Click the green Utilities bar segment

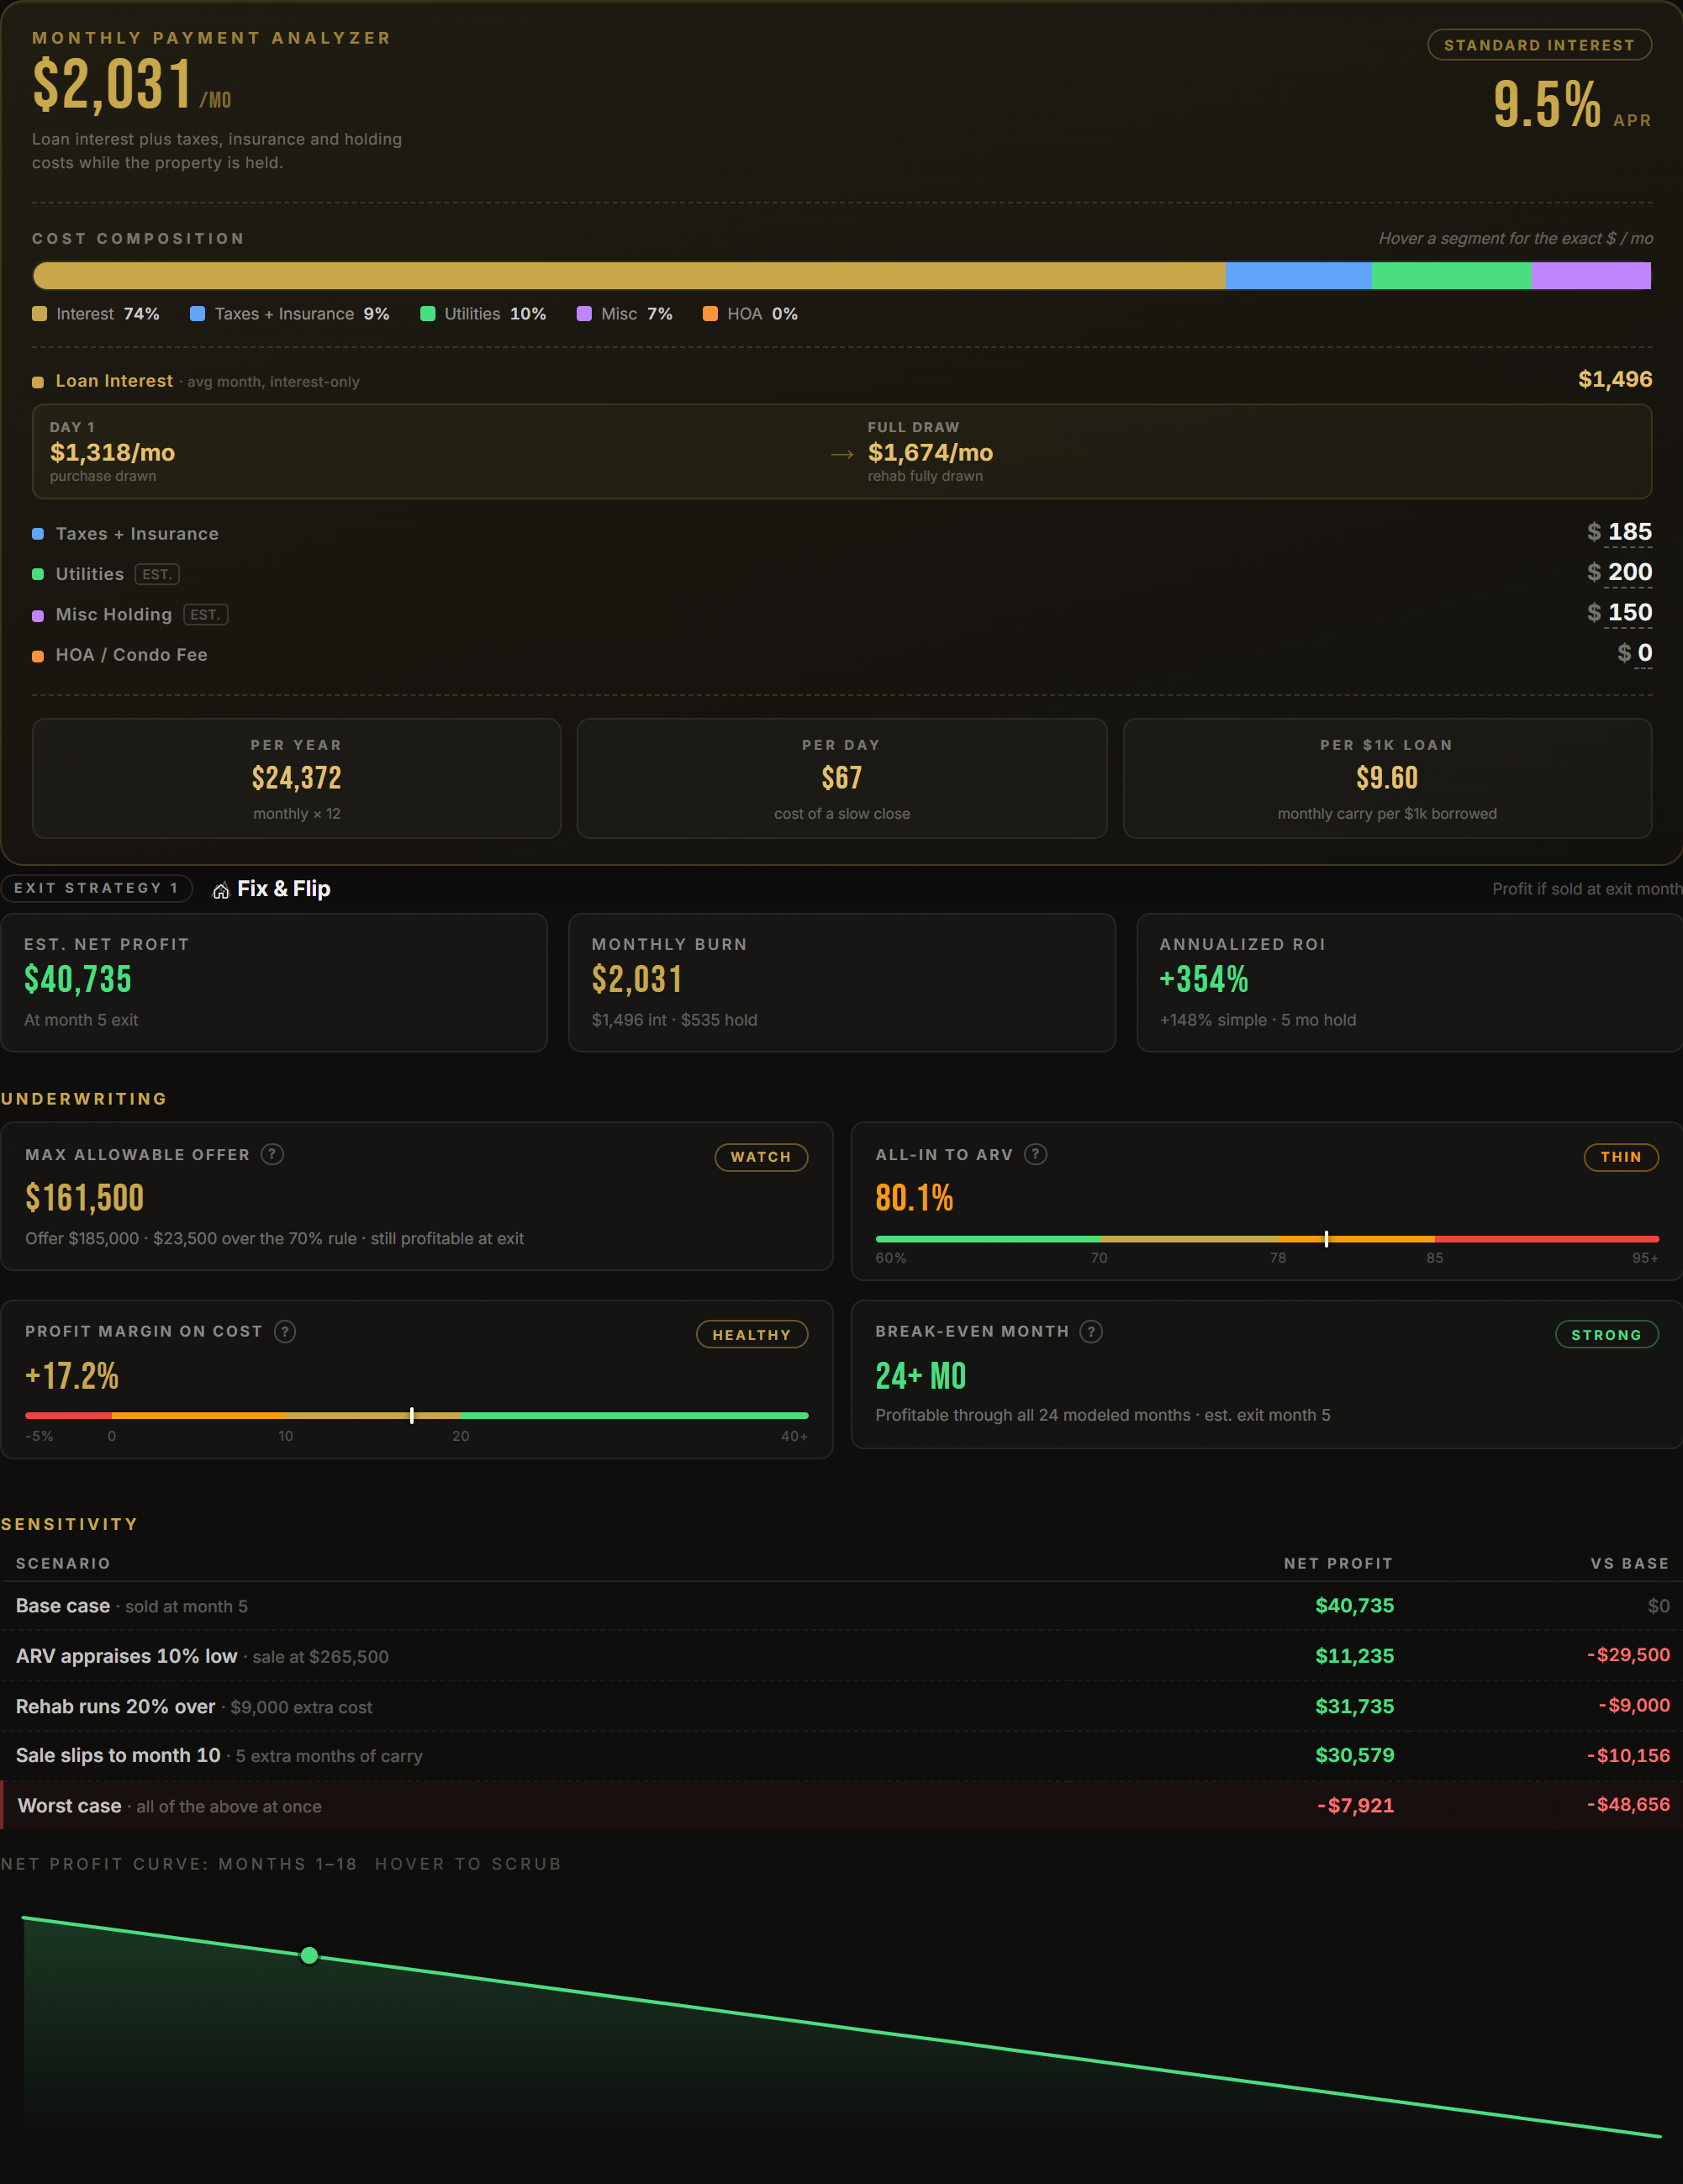(1451, 276)
